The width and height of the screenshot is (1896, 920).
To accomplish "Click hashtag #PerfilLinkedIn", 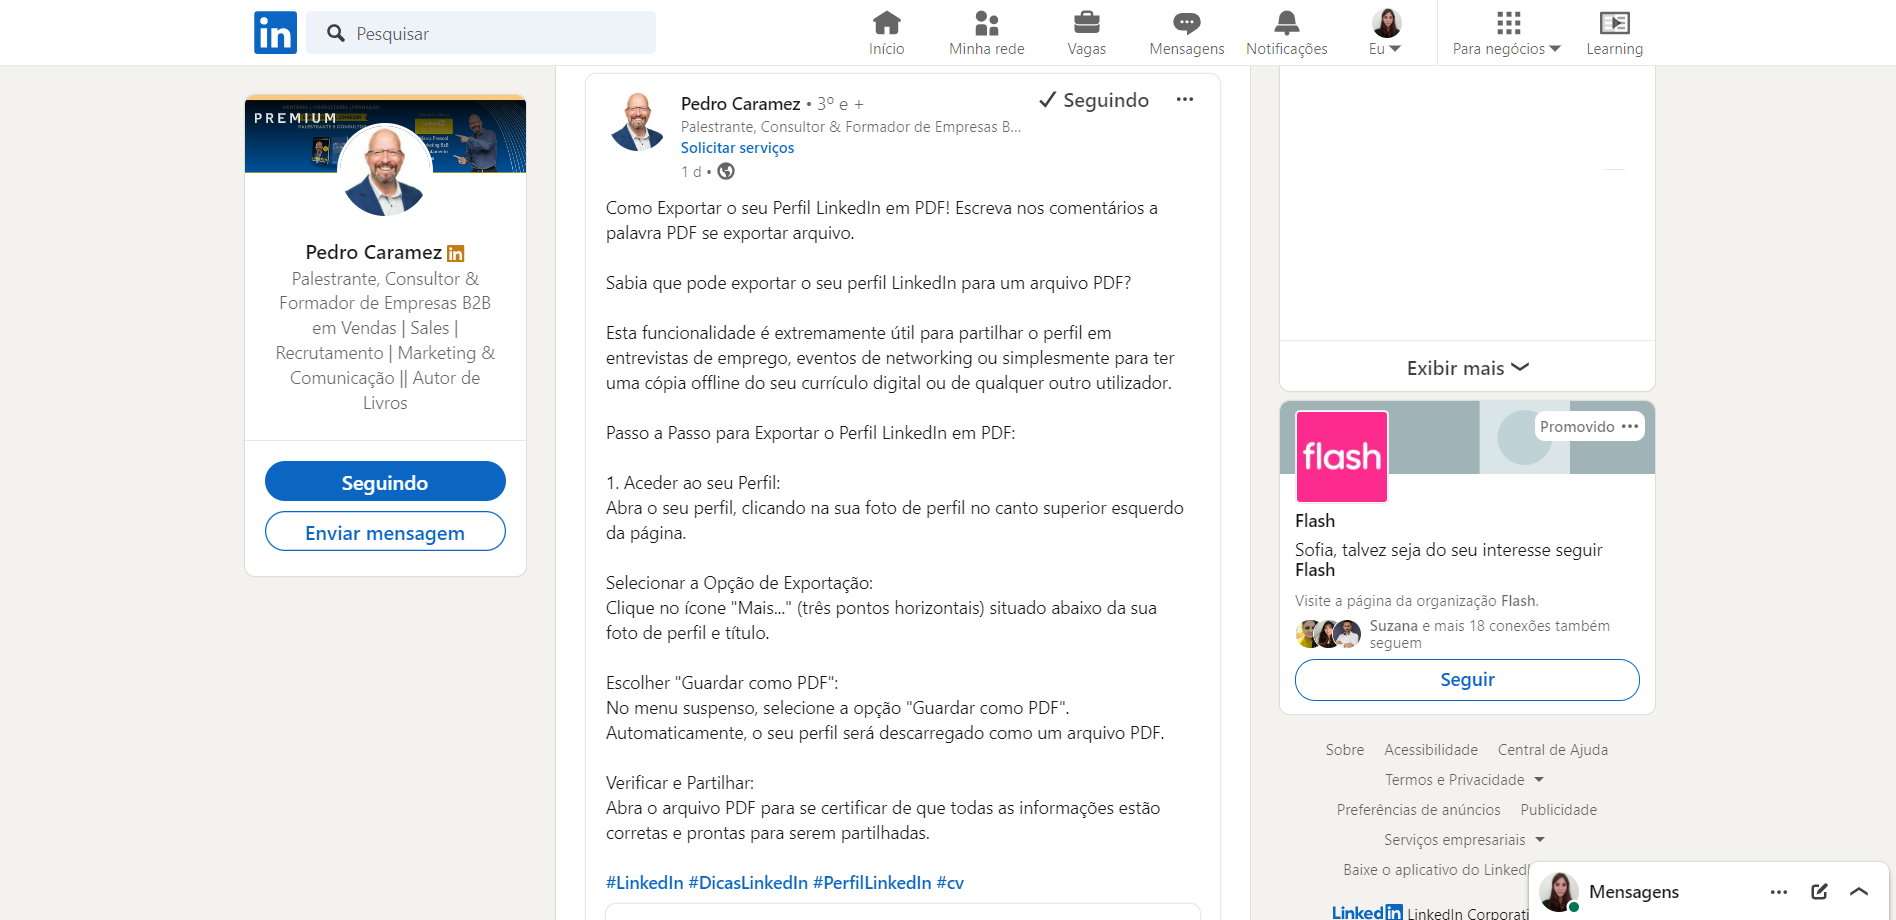I will 872,883.
